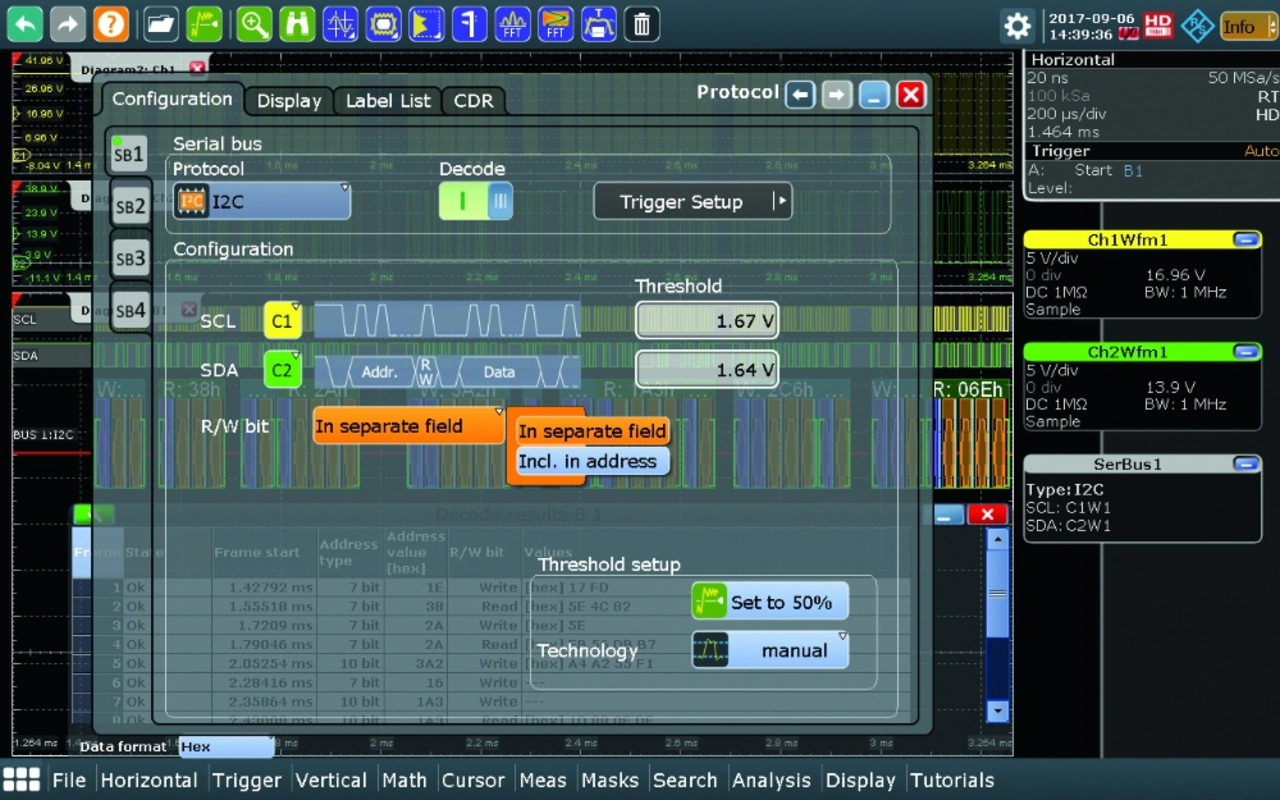Viewport: 1280px width, 800px height.
Task: Switch to the Configuration tab
Action: 172,99
